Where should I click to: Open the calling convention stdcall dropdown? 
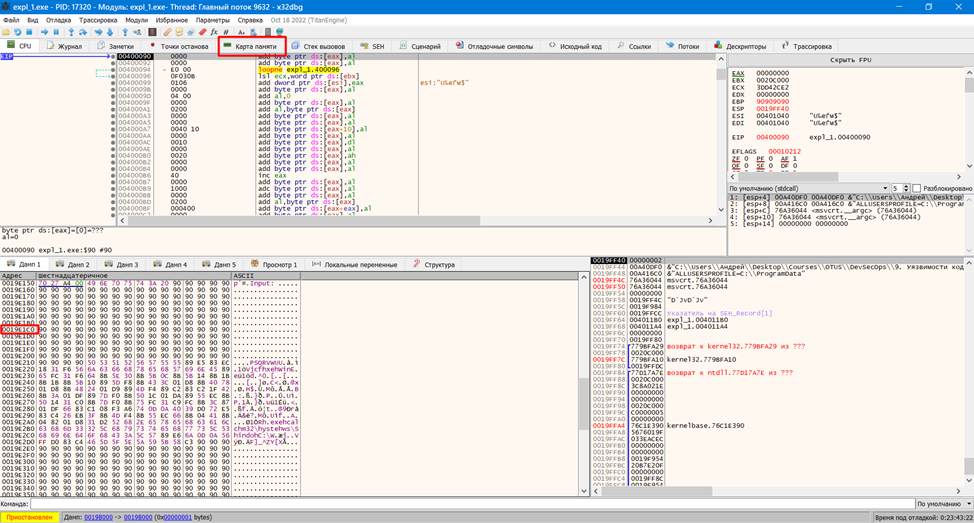[806, 188]
